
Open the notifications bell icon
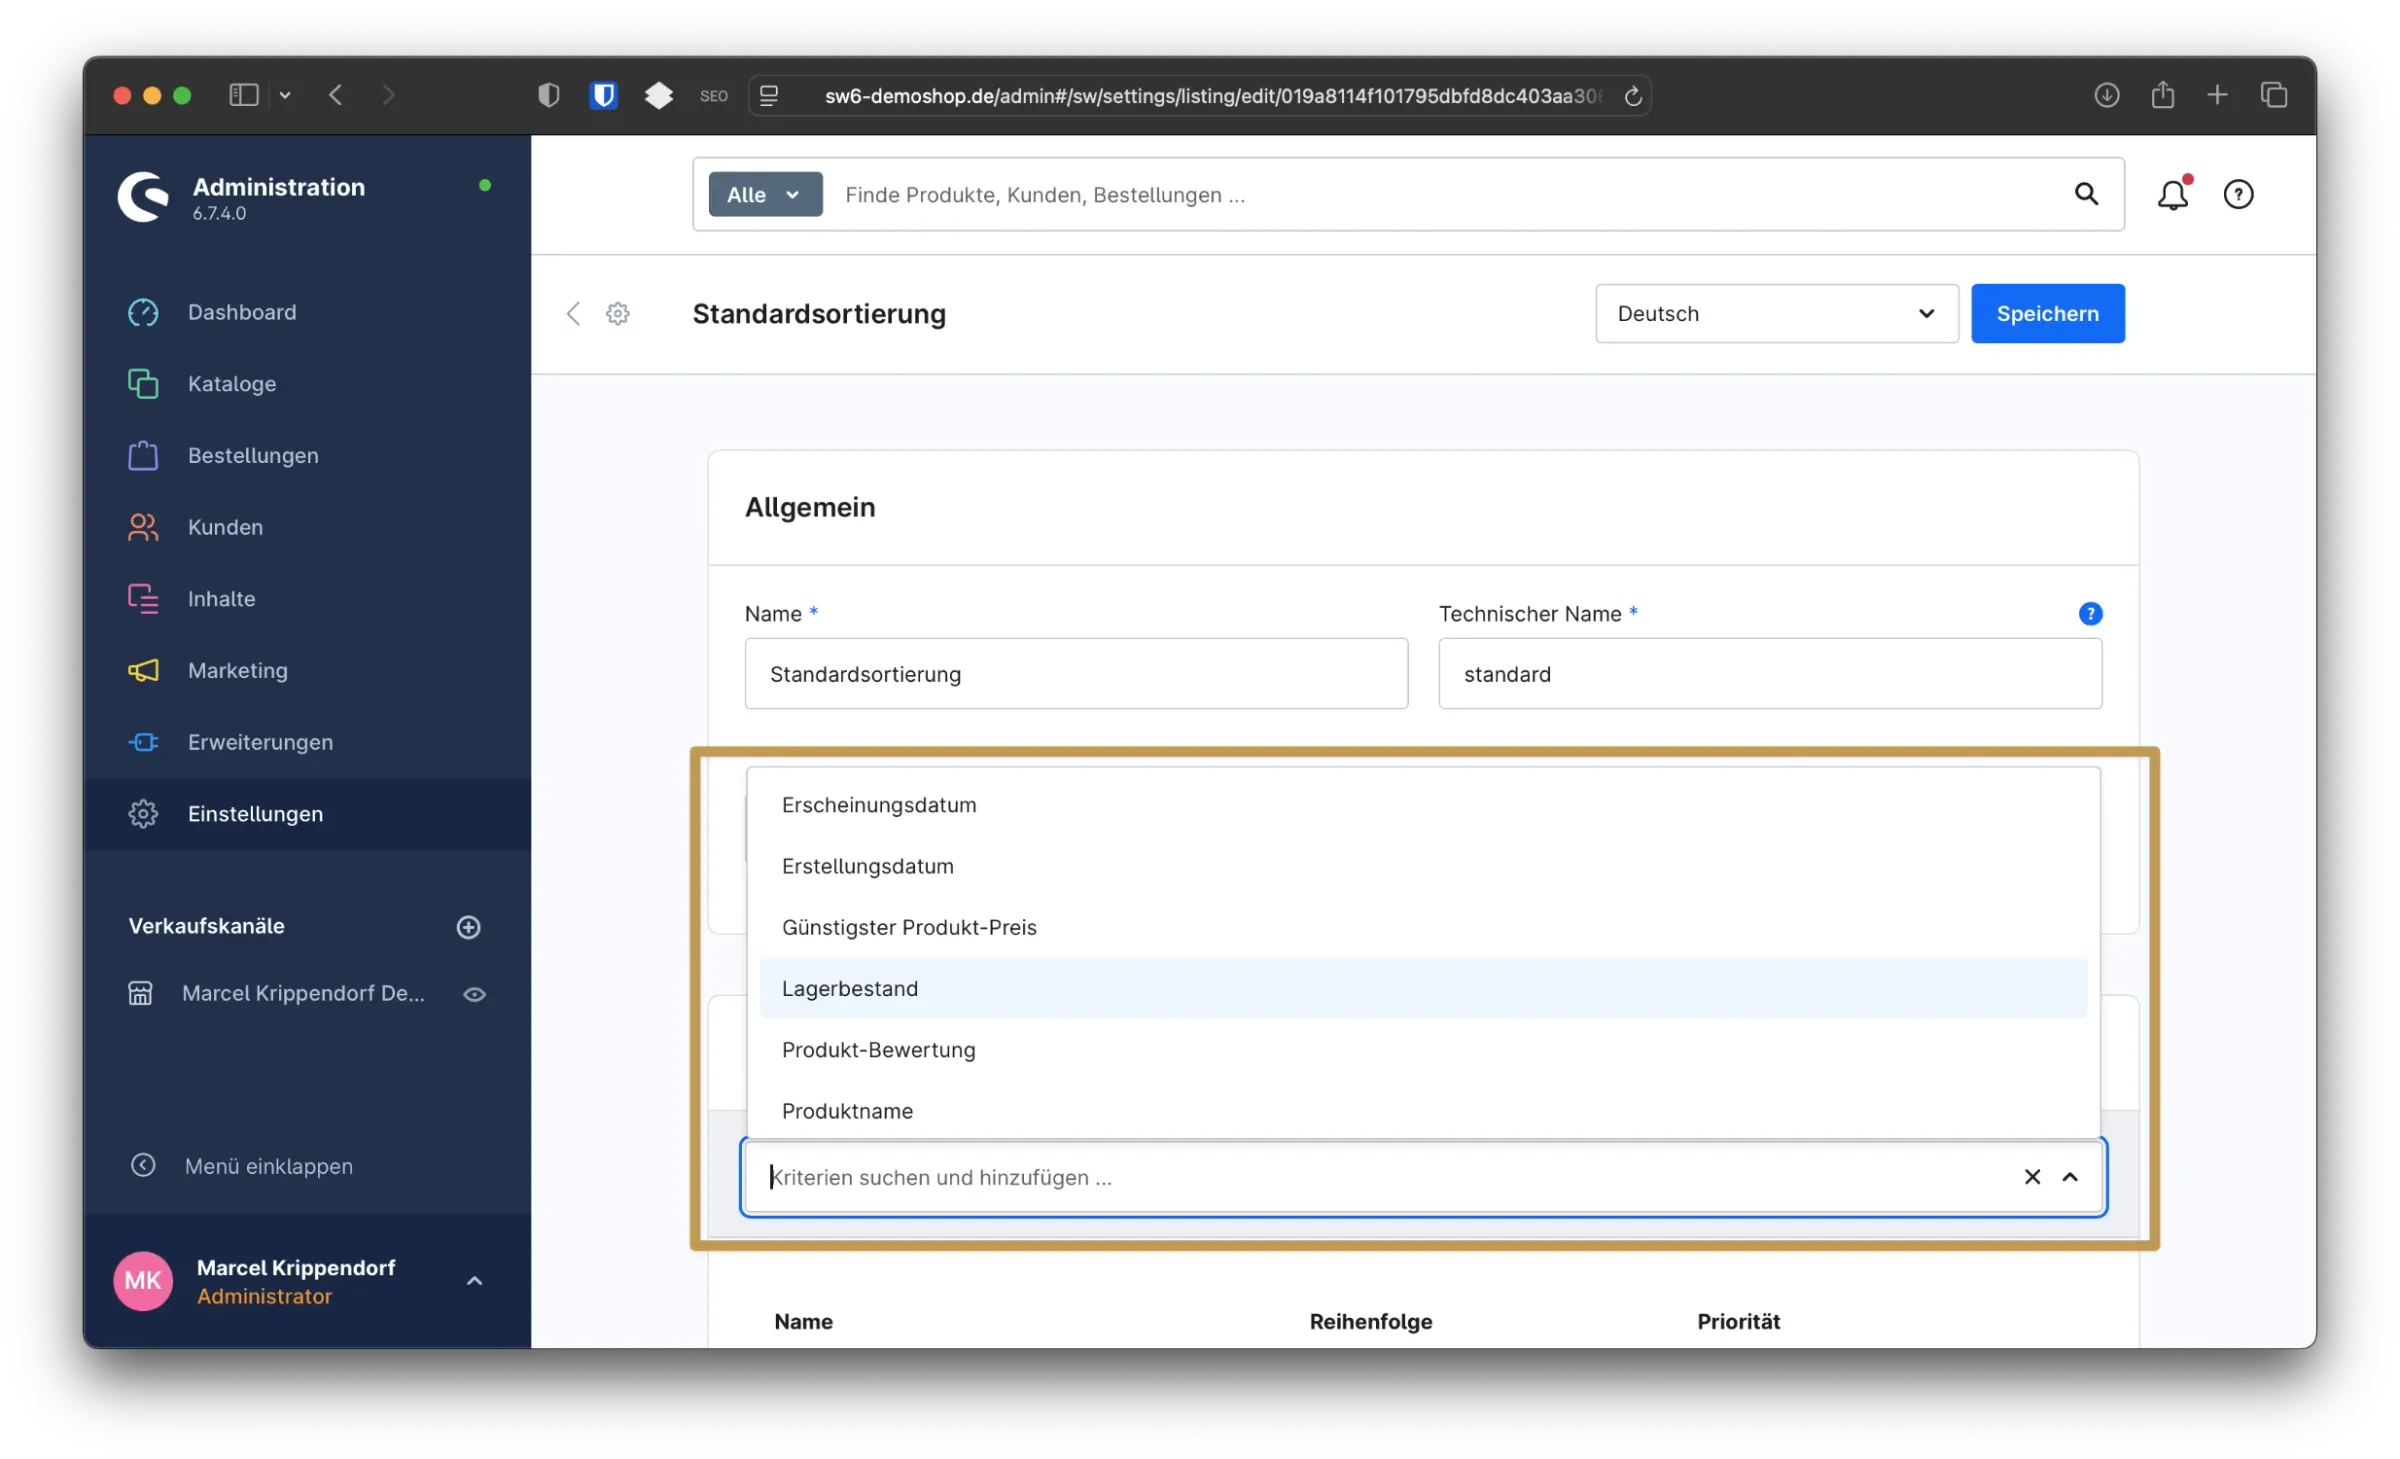coord(2172,194)
